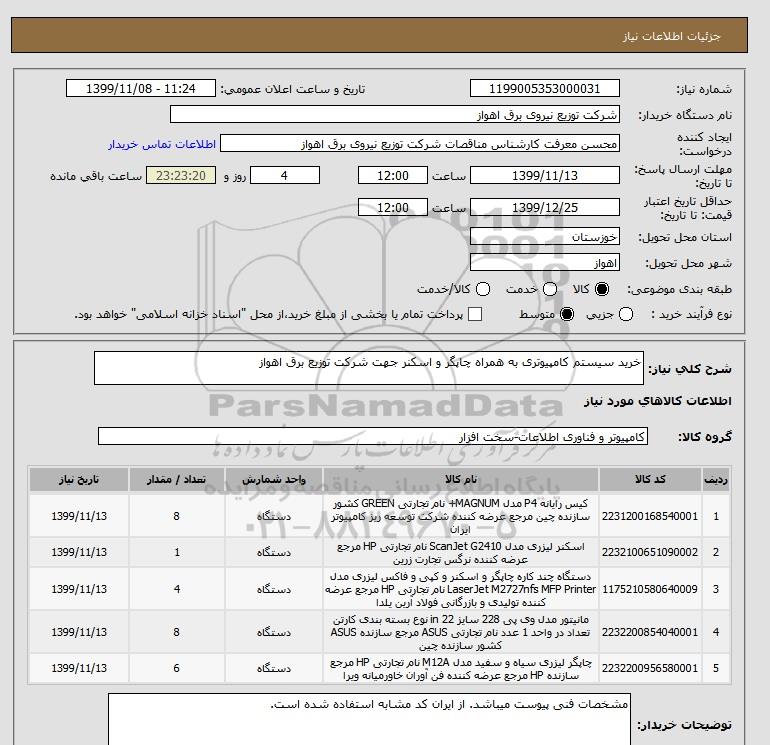This screenshot has width=770, height=745.
Task: Click quantity 6 in the M12A printer row
Action: 176,668
